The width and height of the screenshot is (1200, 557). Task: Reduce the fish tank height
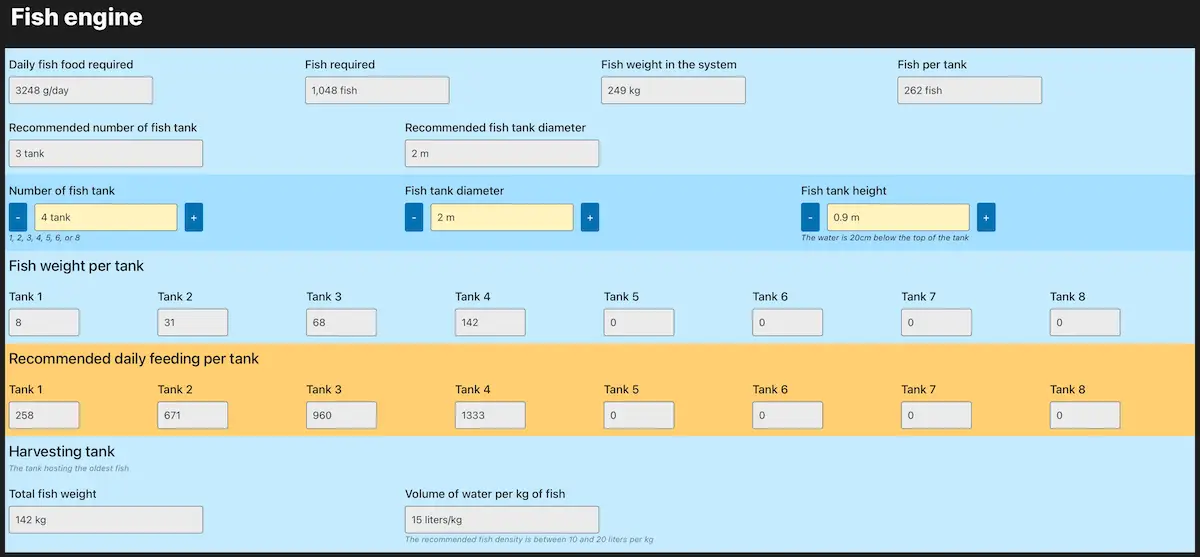point(810,218)
